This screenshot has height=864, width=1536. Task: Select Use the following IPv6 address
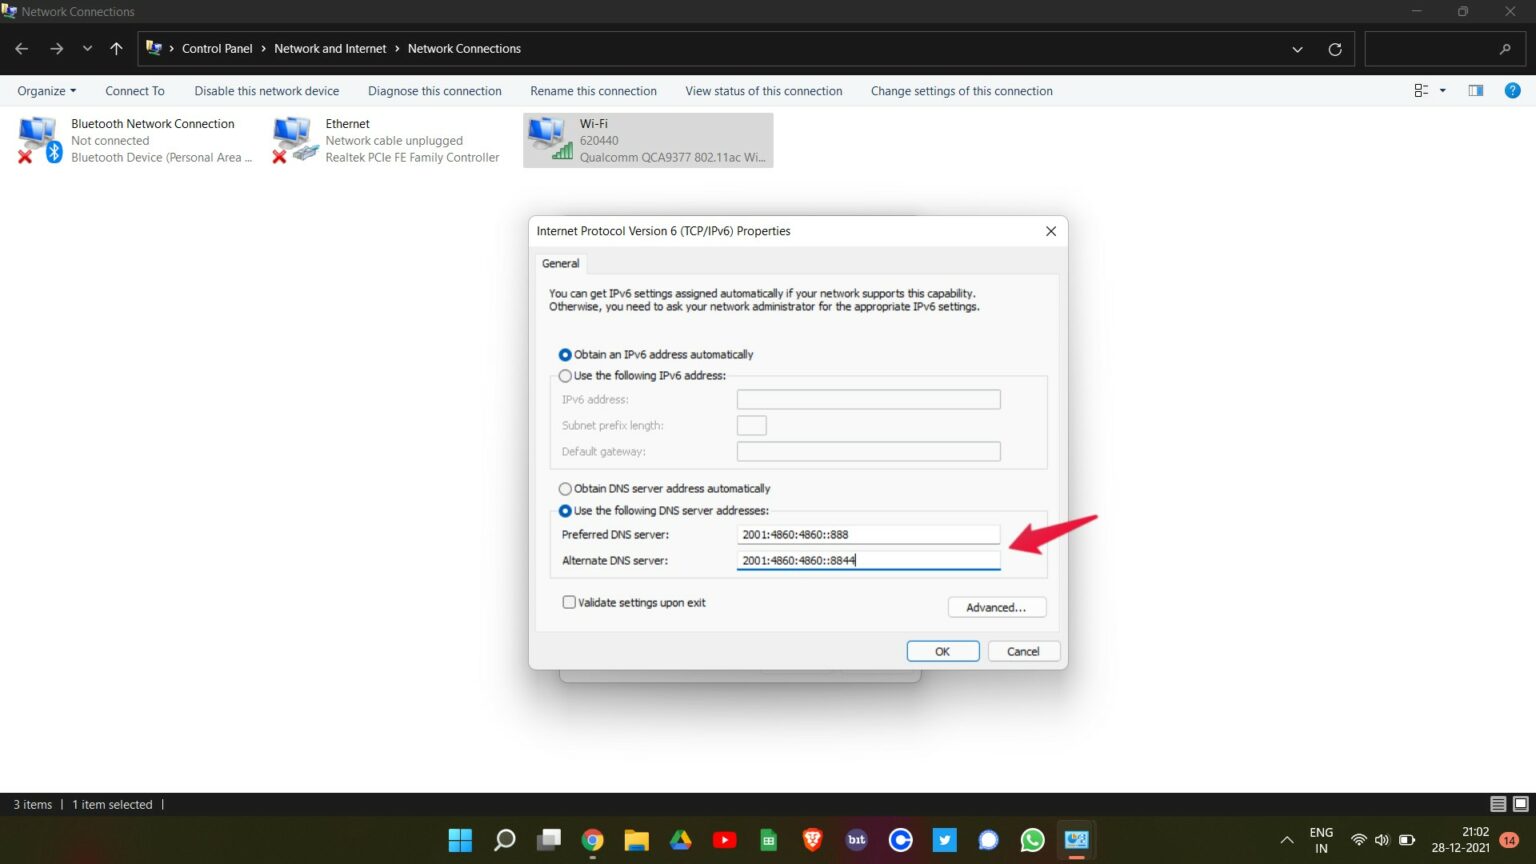point(565,375)
